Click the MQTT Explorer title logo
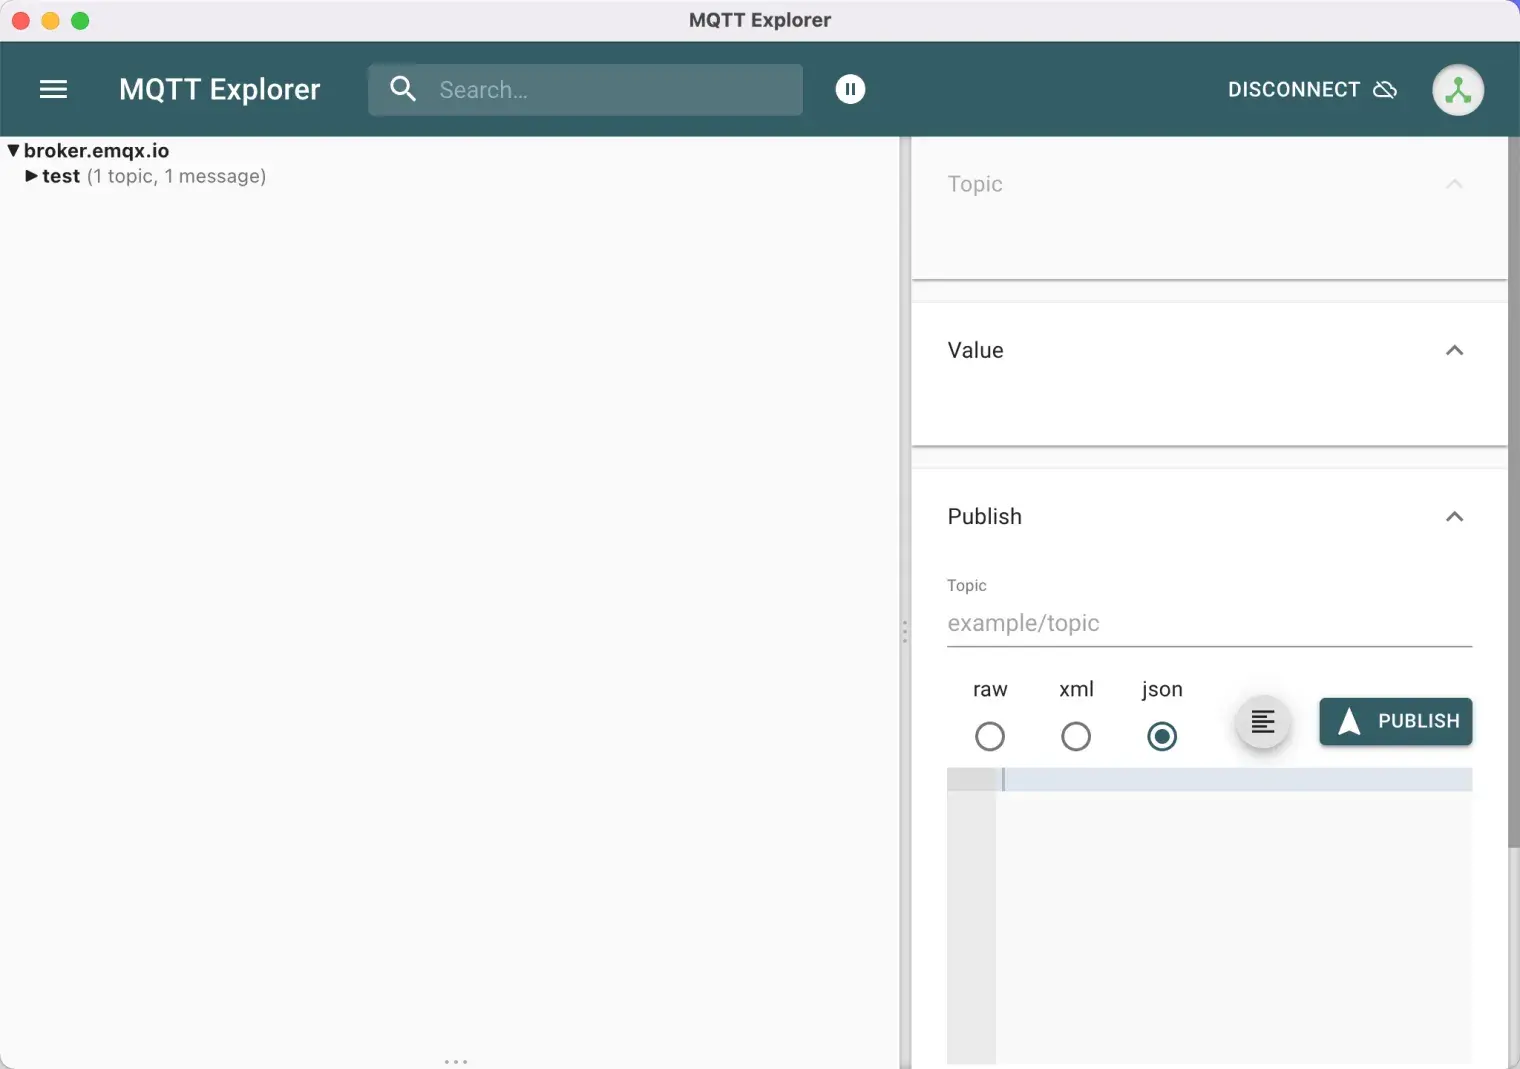This screenshot has width=1520, height=1069. click(x=219, y=89)
